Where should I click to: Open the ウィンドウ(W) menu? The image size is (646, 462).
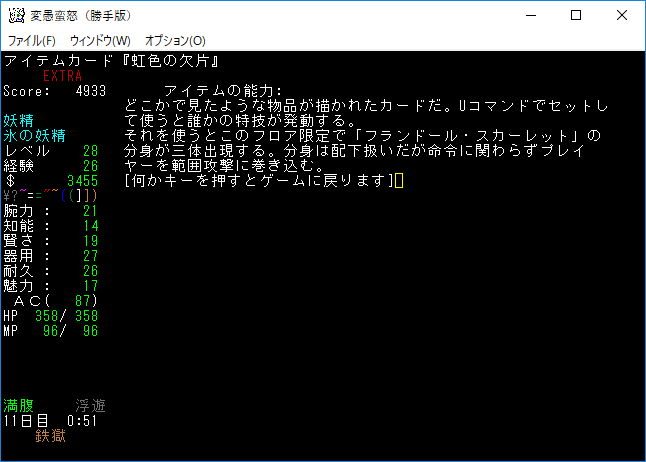[x=99, y=40]
